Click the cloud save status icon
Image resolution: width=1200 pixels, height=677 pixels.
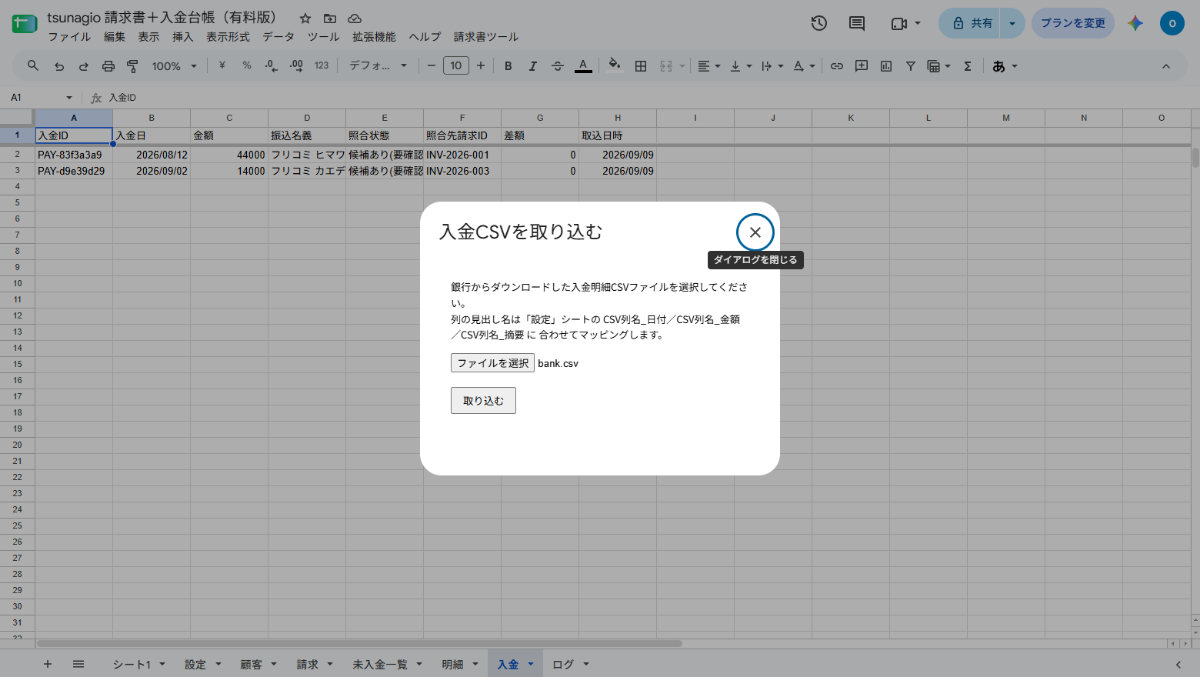click(x=354, y=19)
